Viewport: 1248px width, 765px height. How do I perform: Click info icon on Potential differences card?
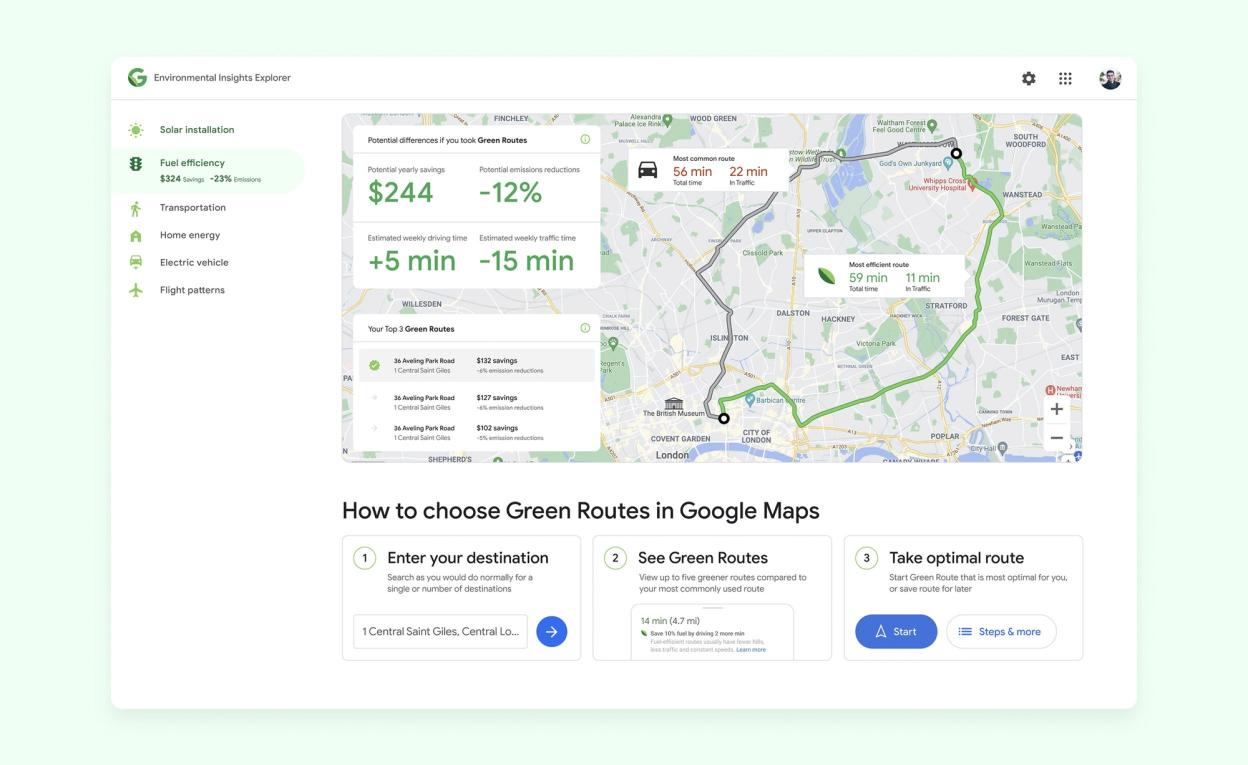(585, 139)
